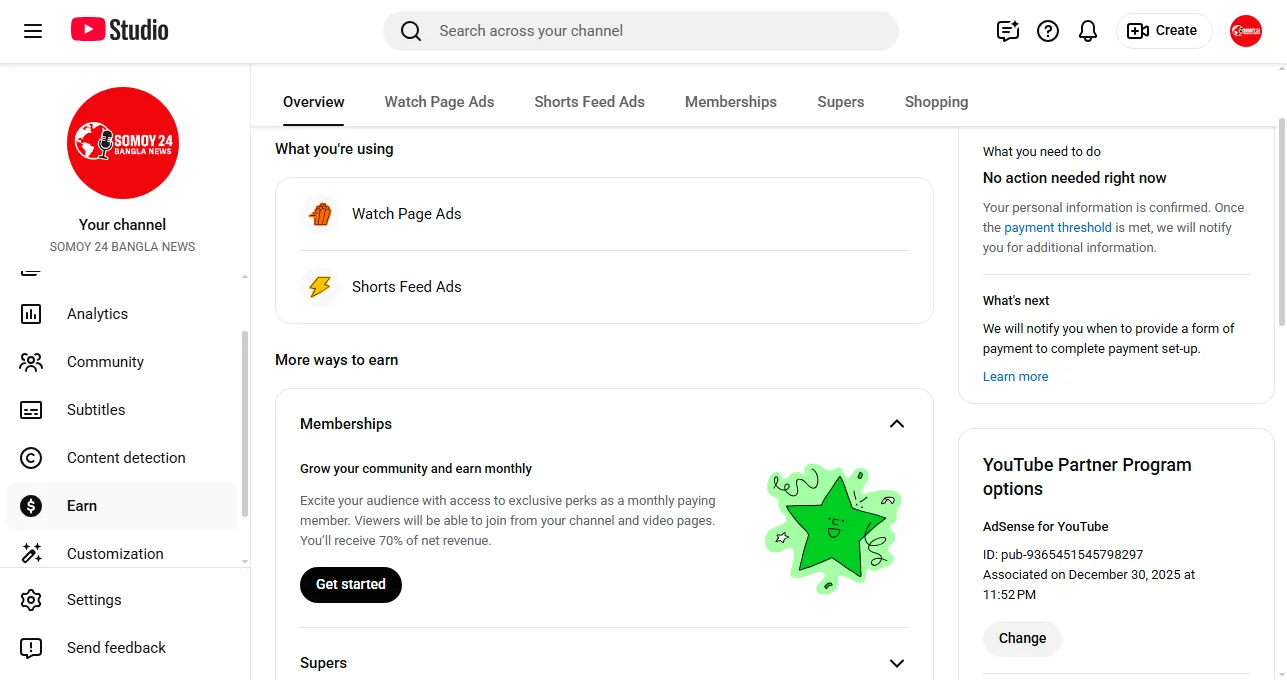This screenshot has width=1287, height=680.
Task: Click the Watch Page Ads row label
Action: [x=407, y=214]
